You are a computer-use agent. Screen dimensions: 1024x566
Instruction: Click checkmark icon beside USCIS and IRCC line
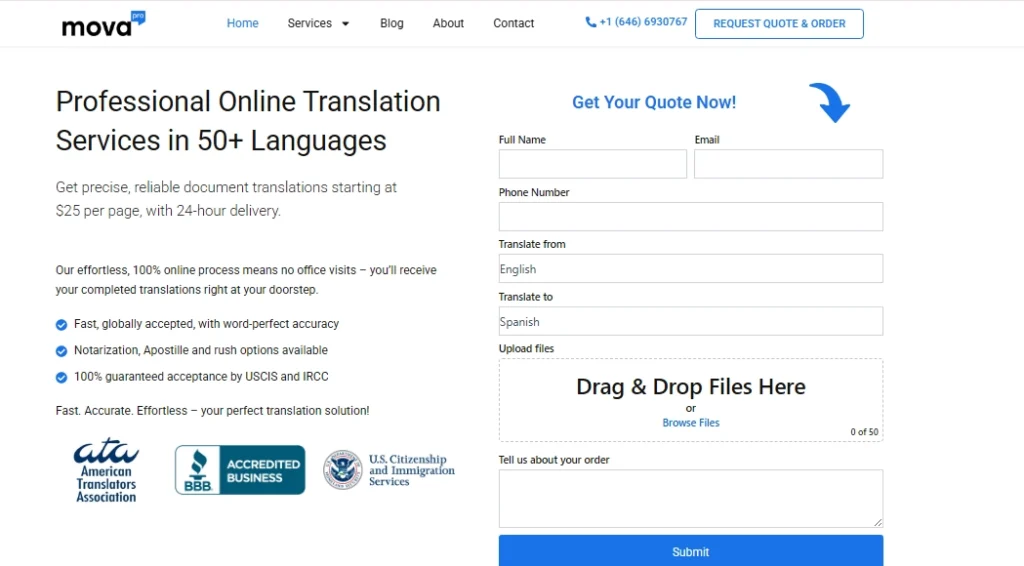[61, 377]
